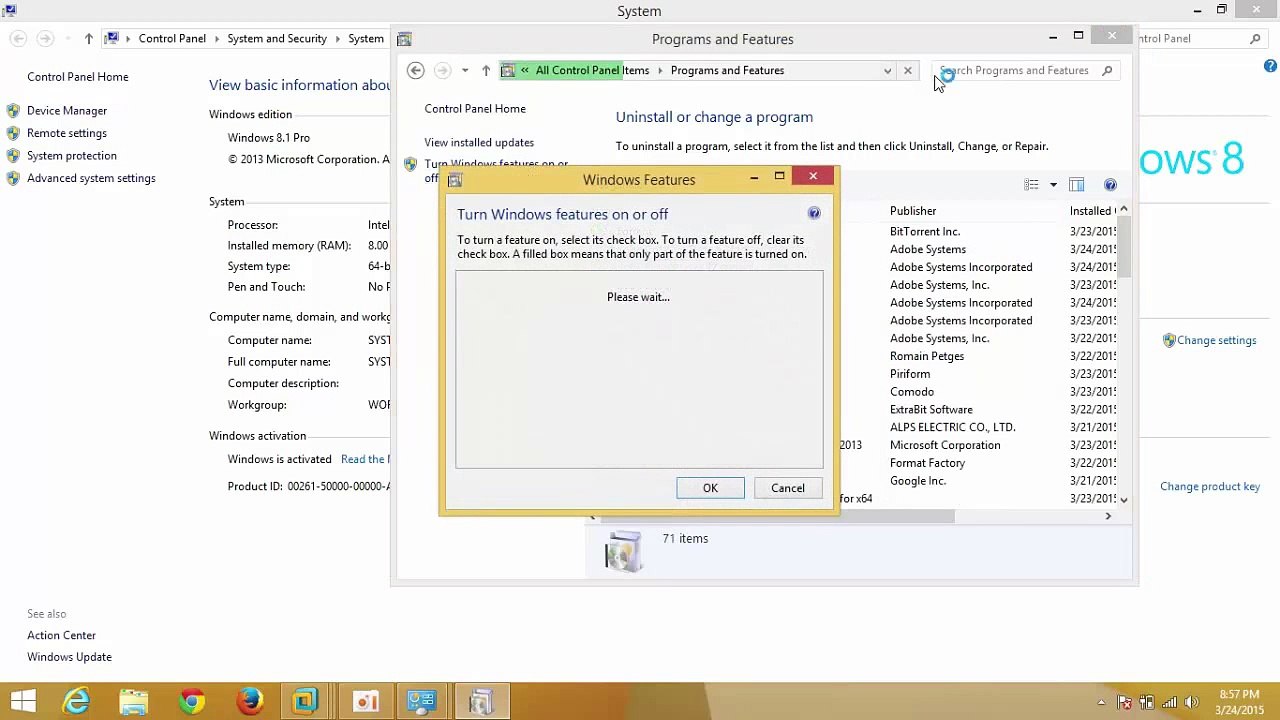Select the Format Factory row
This screenshot has height=720, width=1280.
(927, 463)
